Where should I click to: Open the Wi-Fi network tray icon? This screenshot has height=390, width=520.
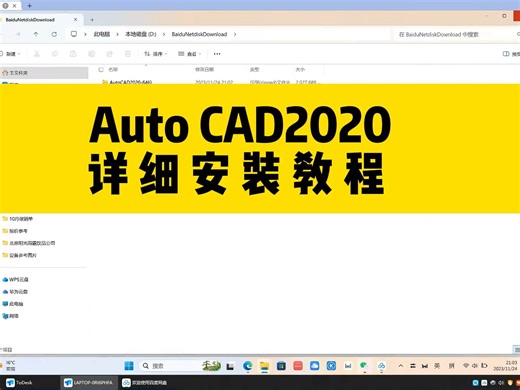(x=466, y=366)
